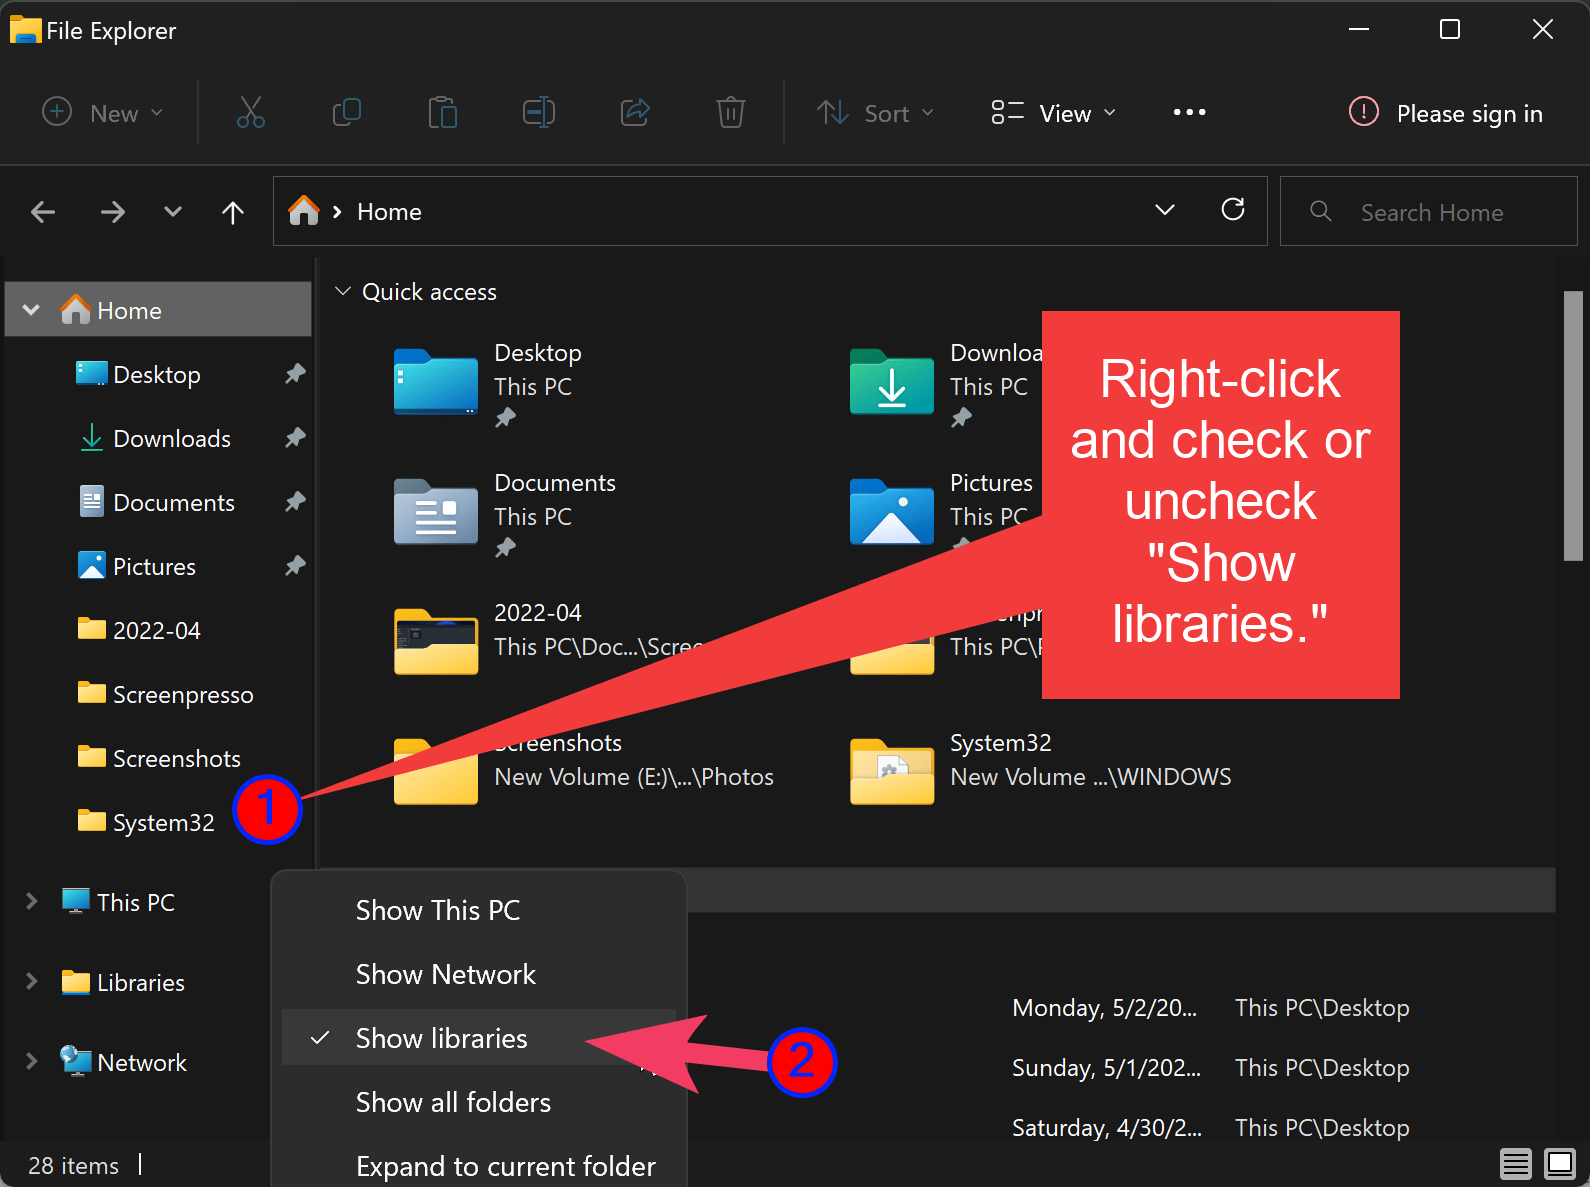This screenshot has height=1187, width=1590.
Task: Go forward with the right arrow
Action: pos(113,212)
